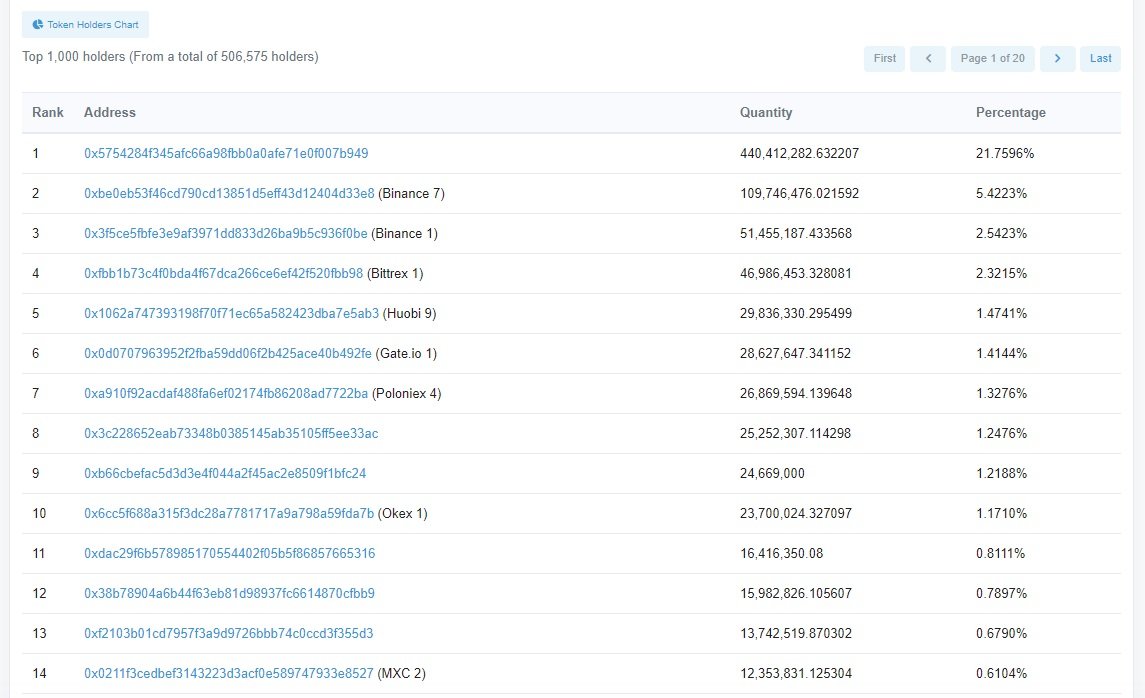This screenshot has width=1145, height=698.
Task: Click the Percentage column header
Action: click(x=1010, y=113)
